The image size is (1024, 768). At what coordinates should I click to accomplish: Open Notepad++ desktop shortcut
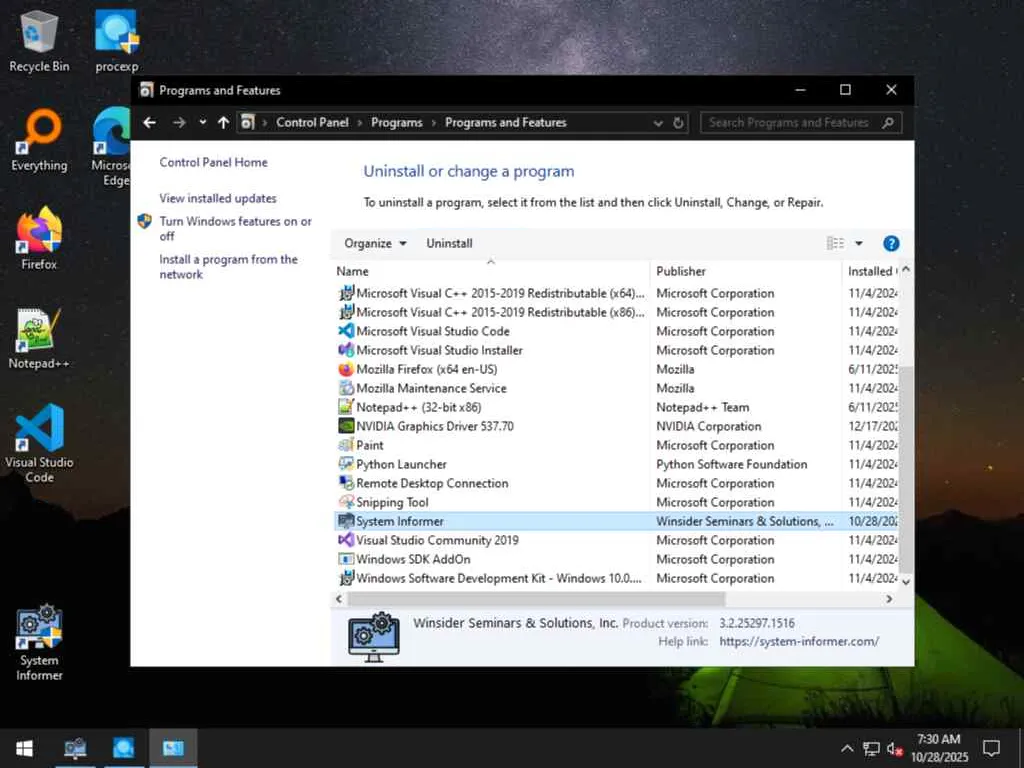(39, 338)
